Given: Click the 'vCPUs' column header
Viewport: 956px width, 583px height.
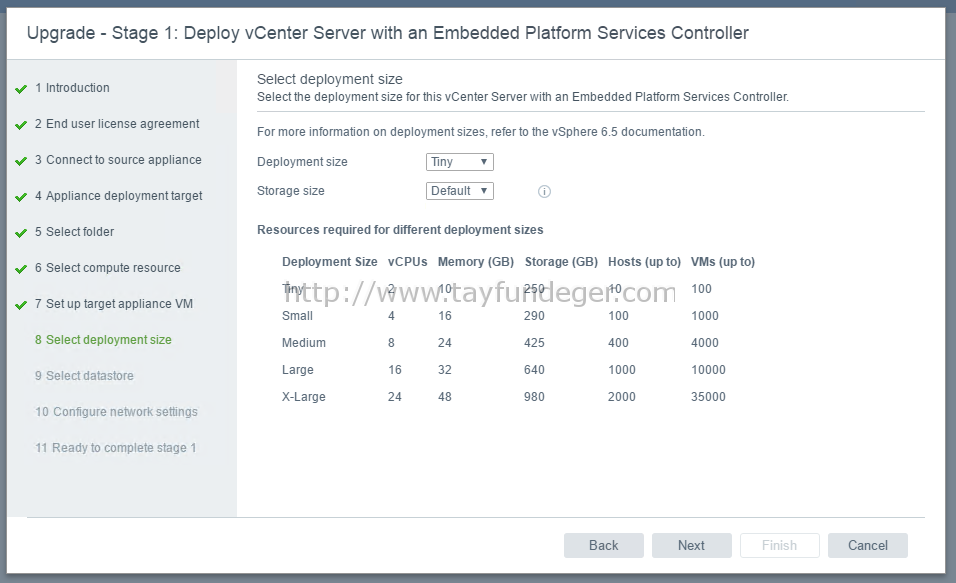Looking at the screenshot, I should [x=407, y=262].
